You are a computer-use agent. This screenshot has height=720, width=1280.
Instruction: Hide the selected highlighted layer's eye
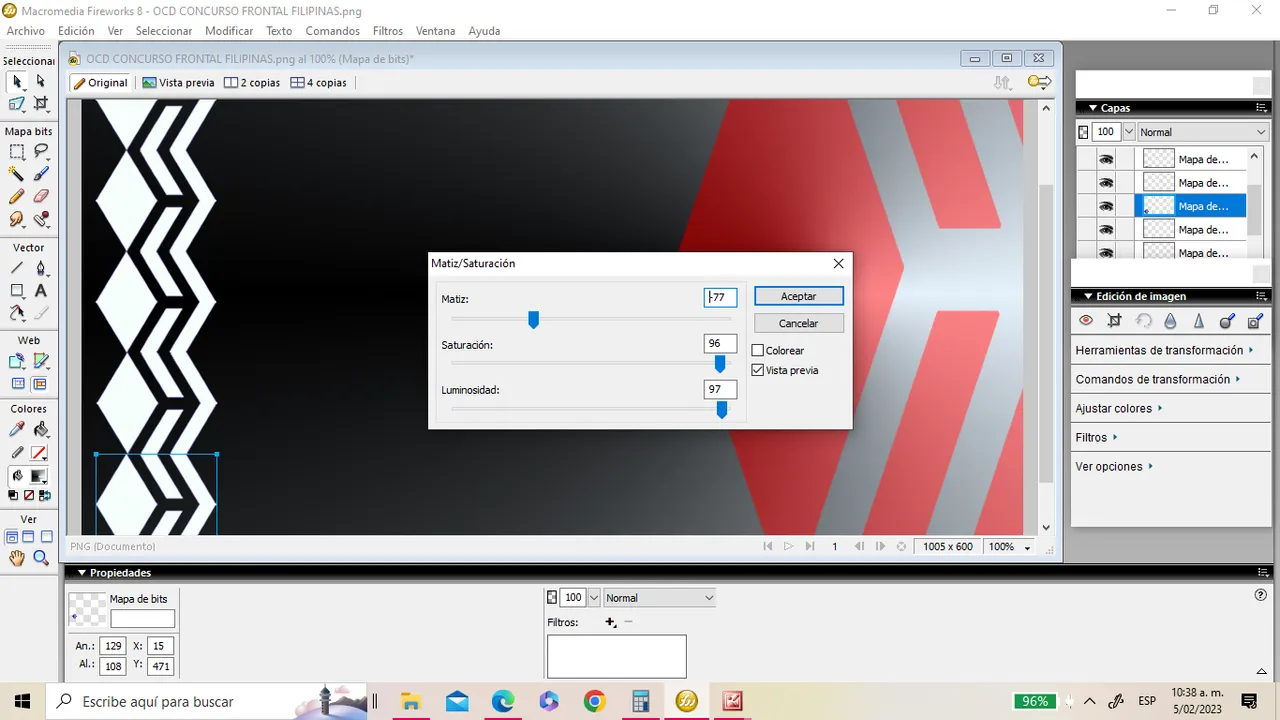click(x=1106, y=206)
